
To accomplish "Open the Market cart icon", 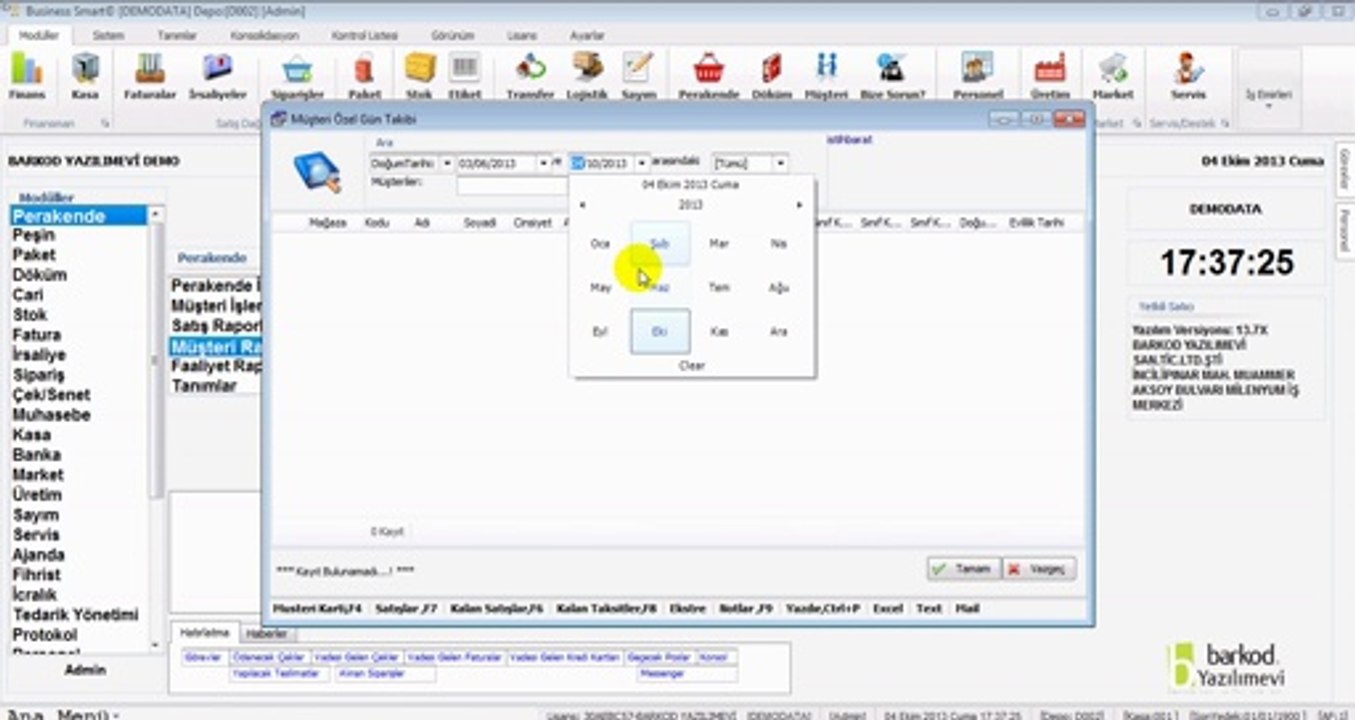I will click(1113, 75).
